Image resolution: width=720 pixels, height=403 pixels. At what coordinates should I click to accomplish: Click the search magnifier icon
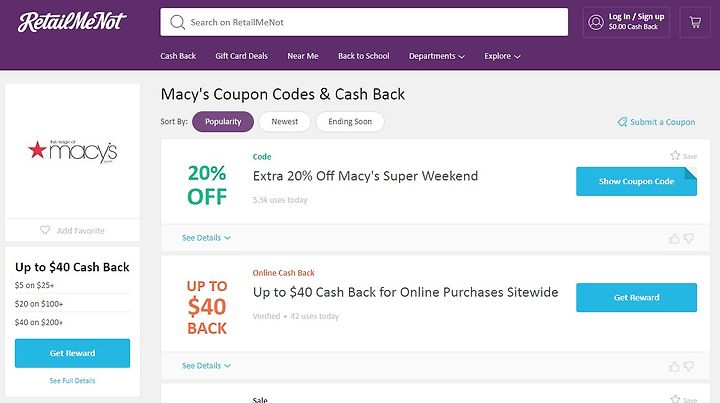pyautogui.click(x=177, y=22)
